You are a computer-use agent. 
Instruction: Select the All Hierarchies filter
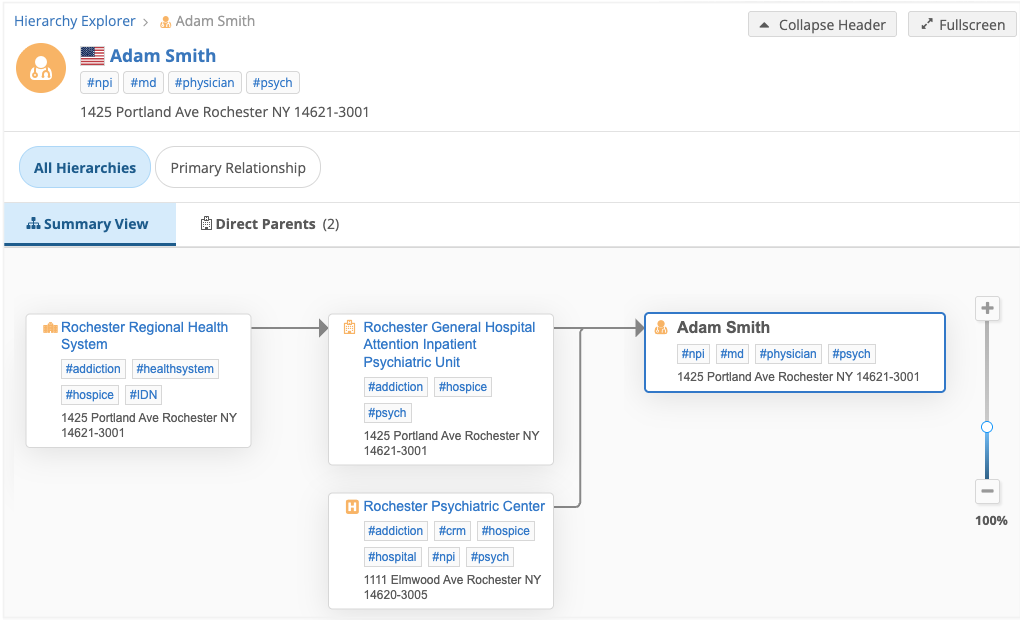pos(85,168)
